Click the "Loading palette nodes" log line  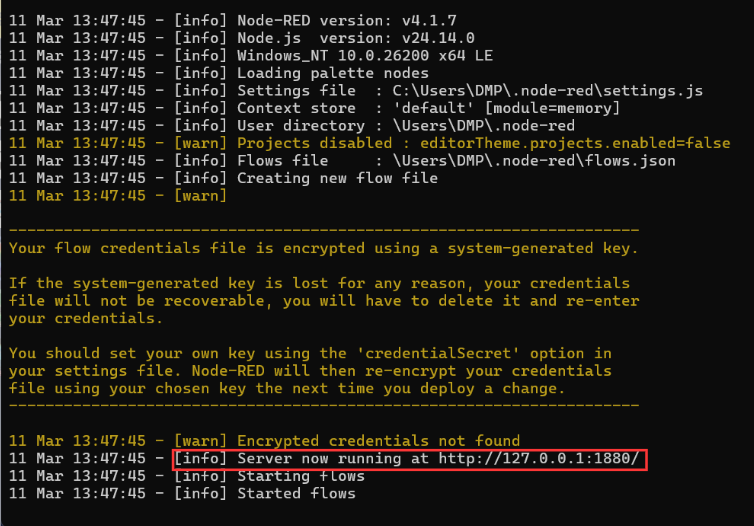pyautogui.click(x=332, y=73)
